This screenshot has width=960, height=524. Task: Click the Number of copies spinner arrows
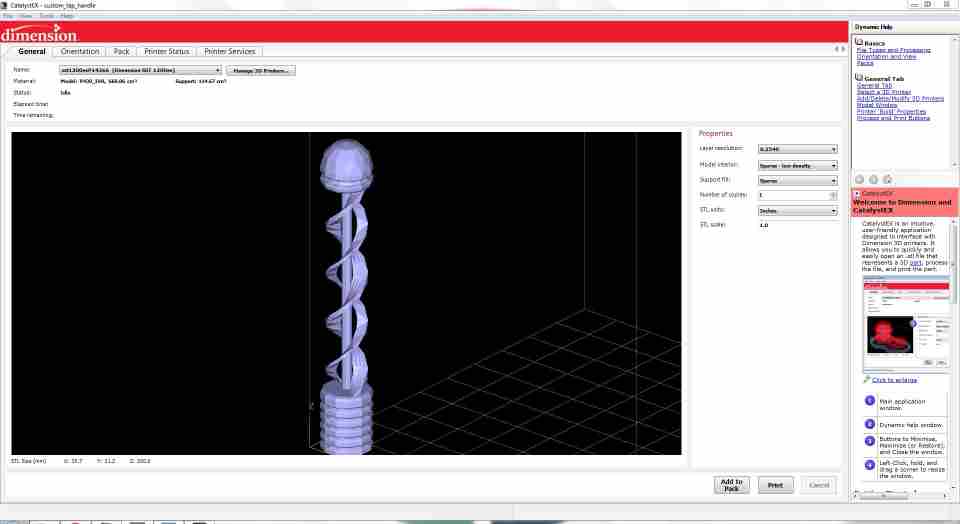(833, 195)
